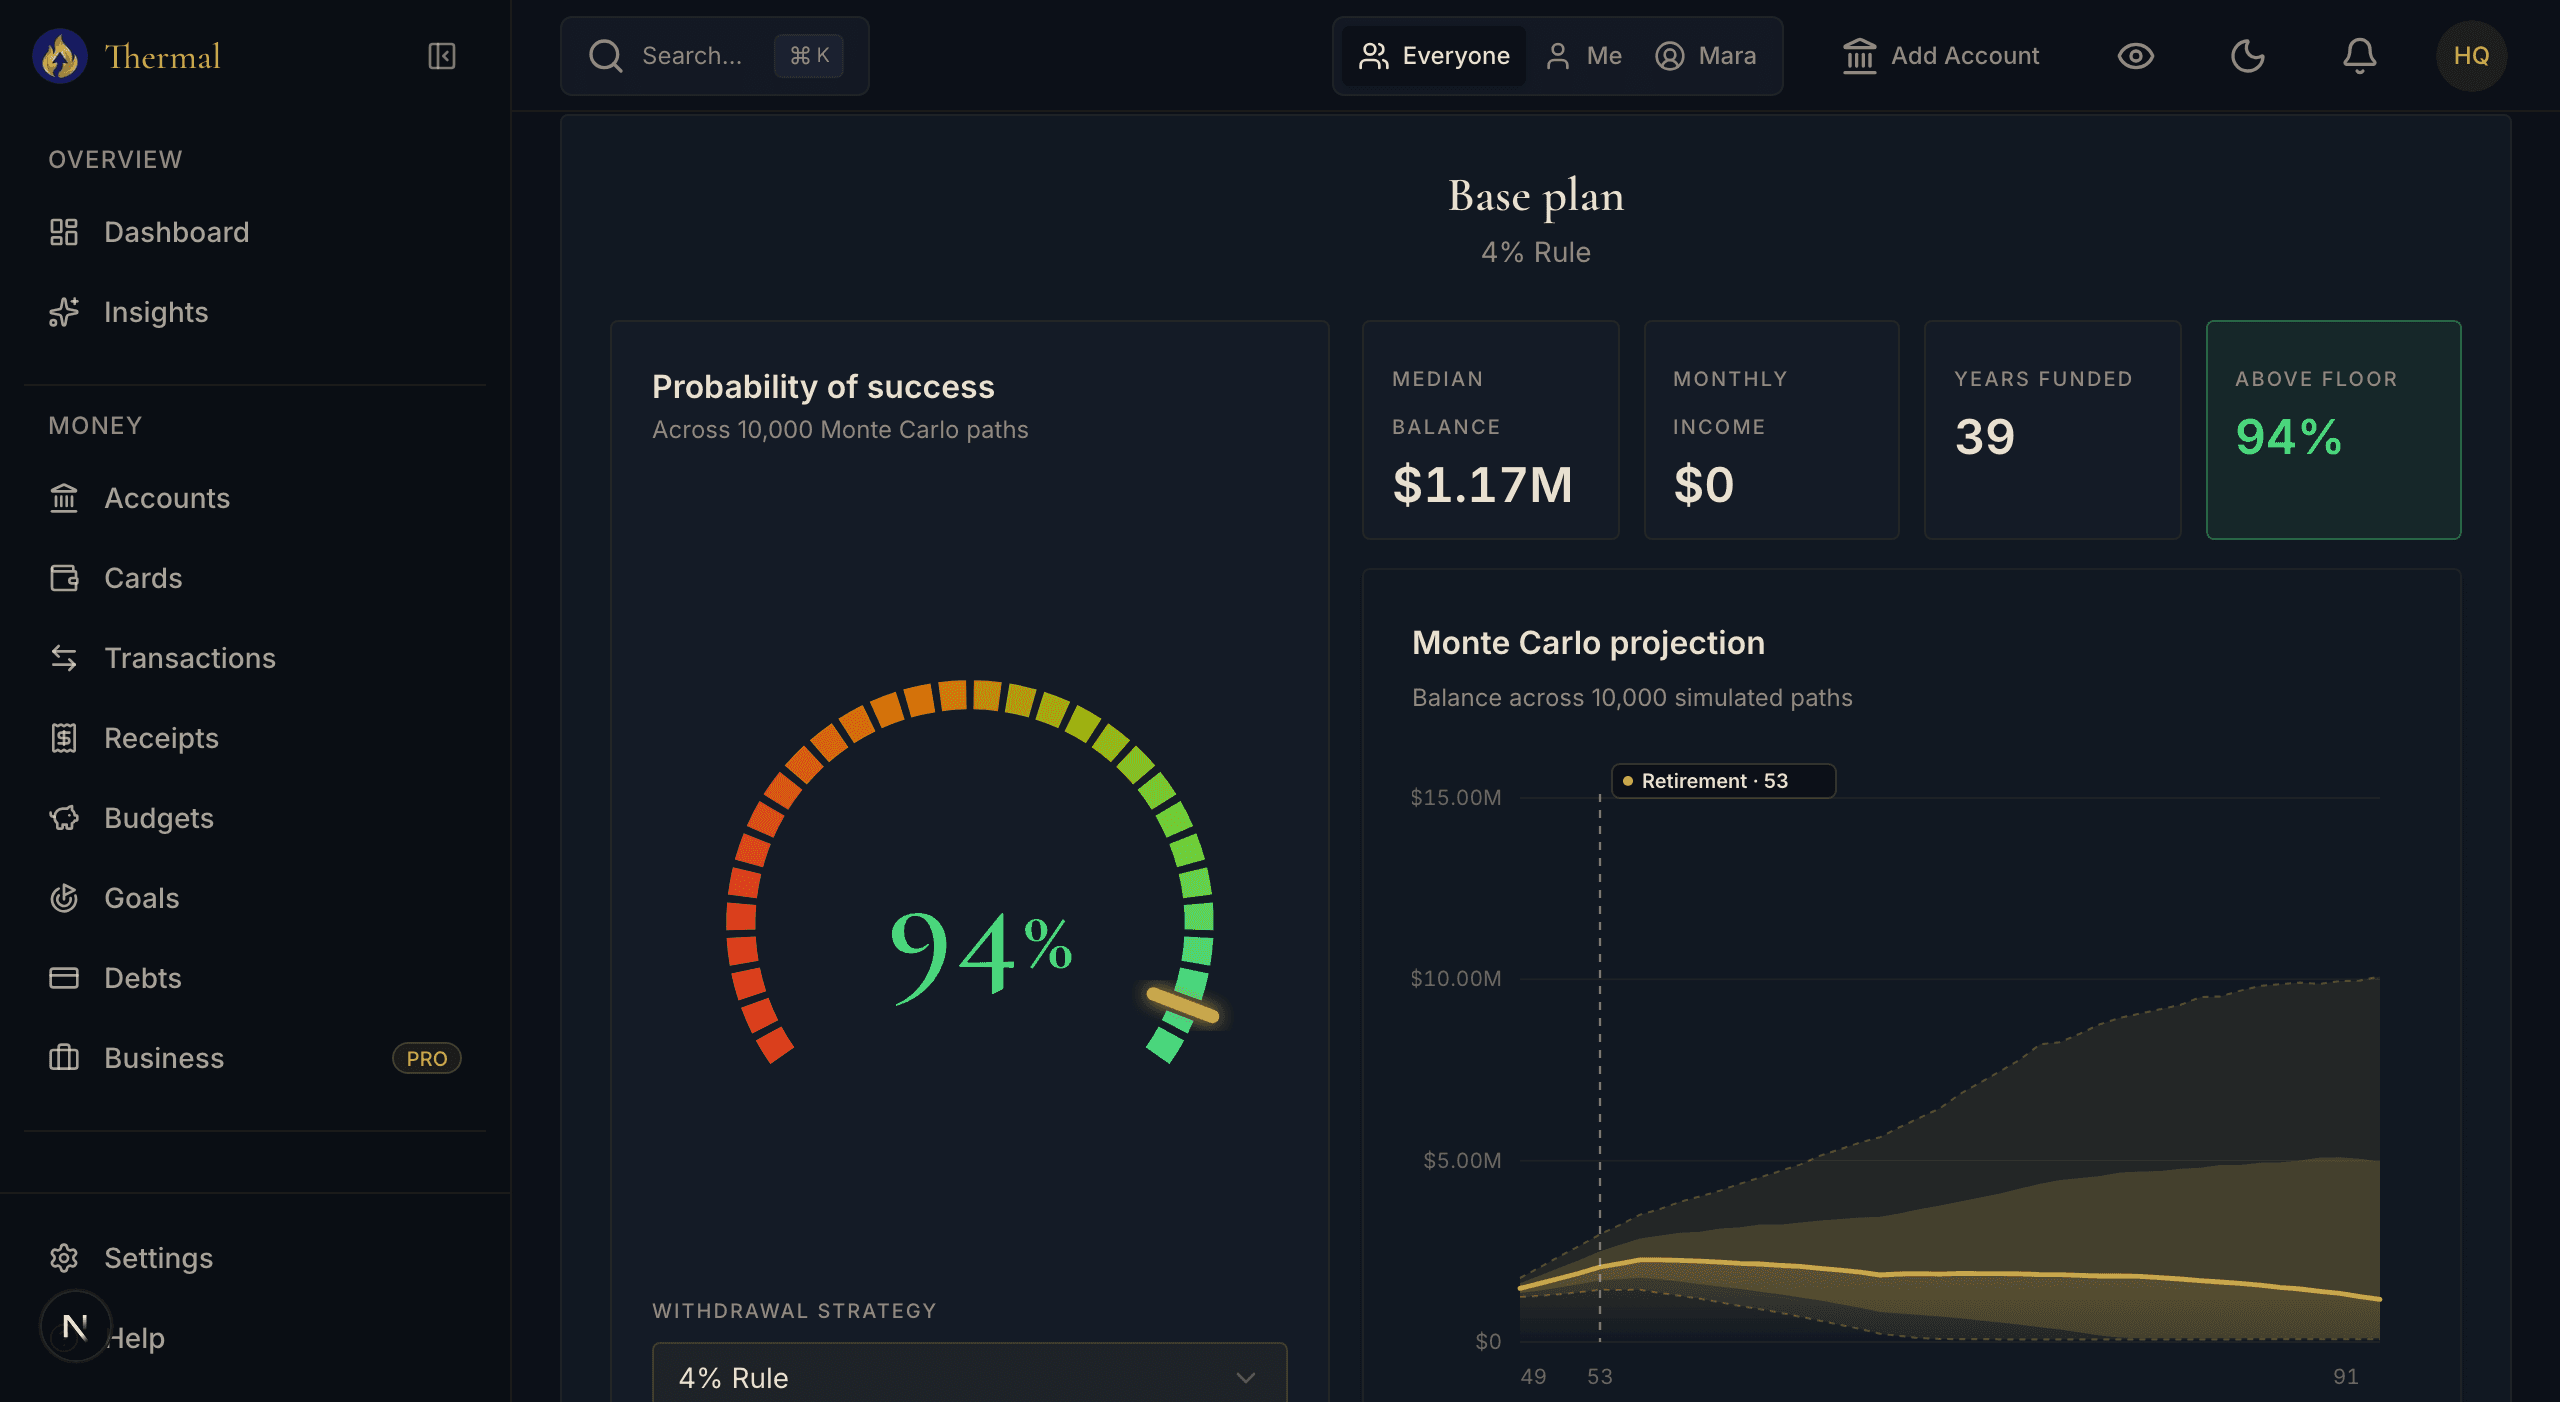This screenshot has width=2560, height=1402.
Task: Click the $10.00M axis label
Action: pos(1455,978)
